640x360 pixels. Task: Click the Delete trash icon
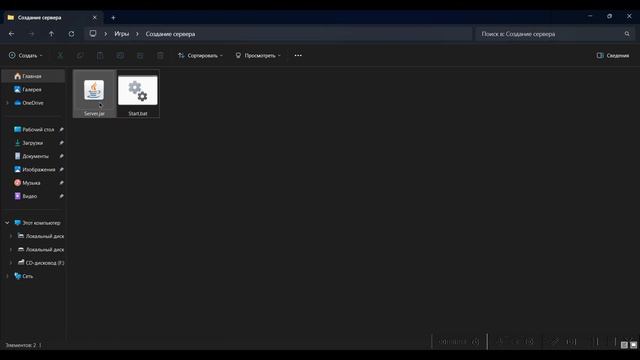click(x=160, y=56)
